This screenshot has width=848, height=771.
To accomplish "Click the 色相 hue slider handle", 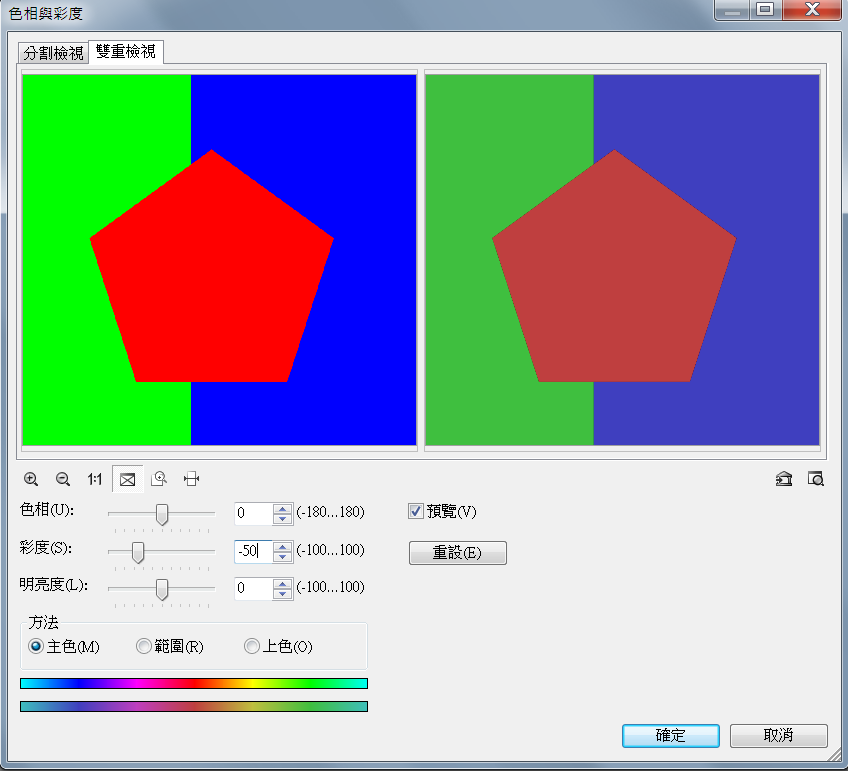I will click(x=162, y=514).
